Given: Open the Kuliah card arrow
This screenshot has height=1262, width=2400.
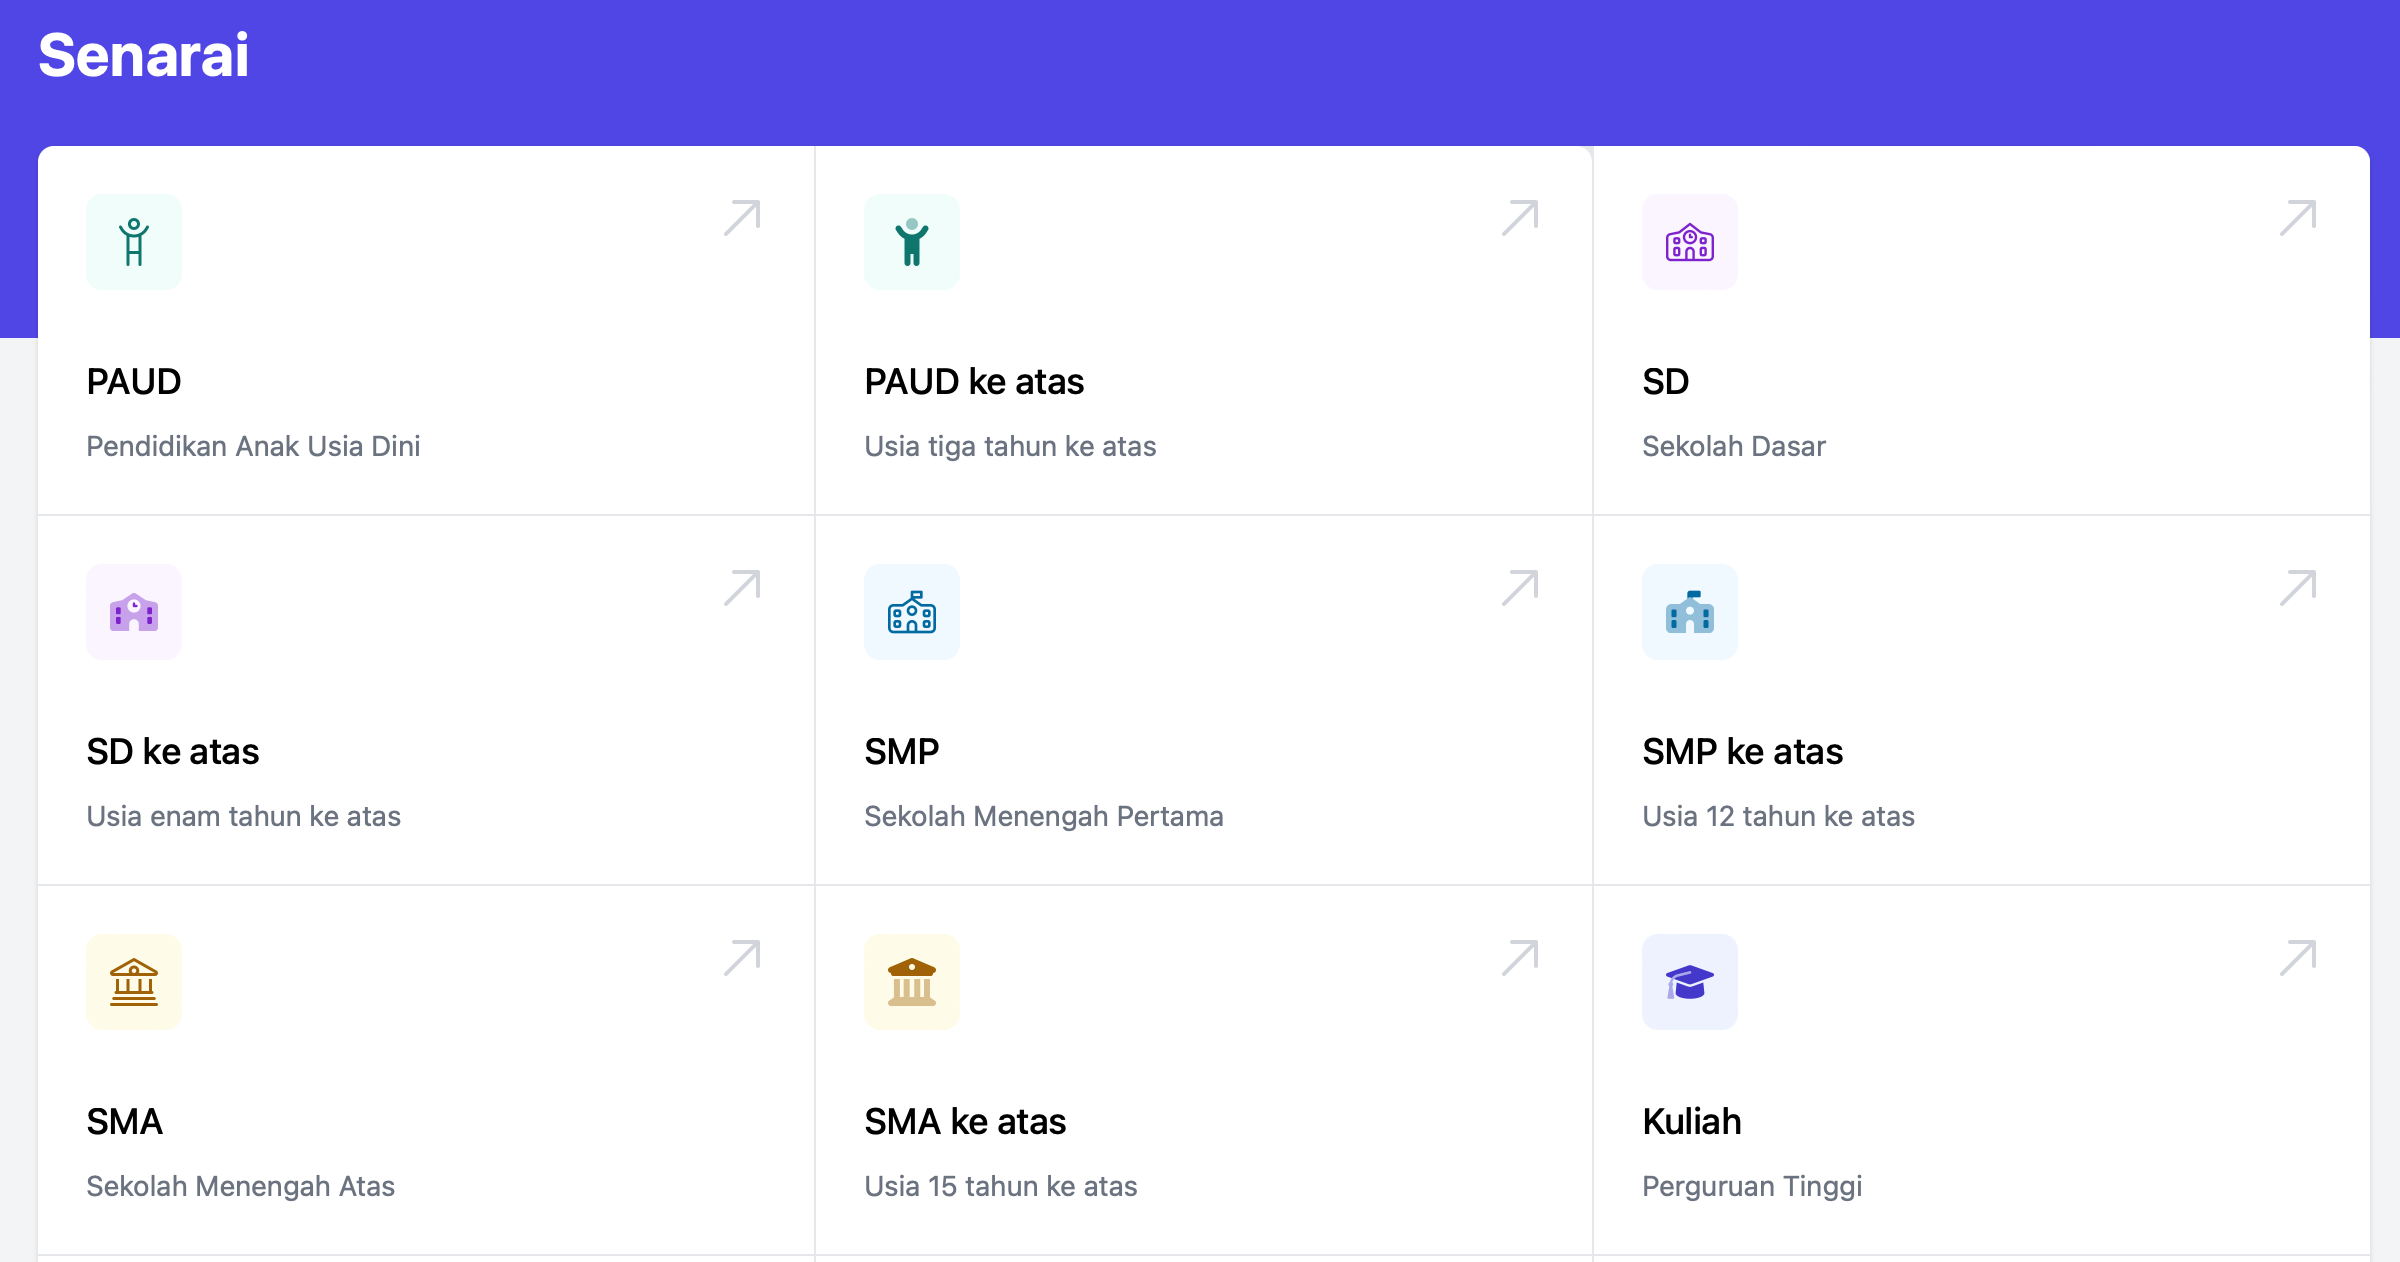Looking at the screenshot, I should [x=2297, y=958].
